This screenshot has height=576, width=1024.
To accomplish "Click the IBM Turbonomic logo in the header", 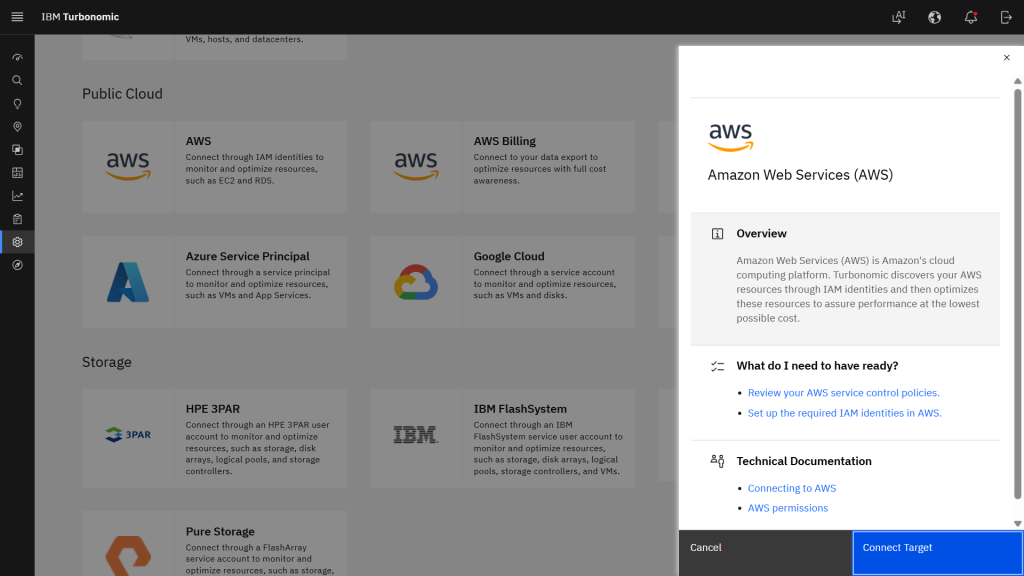I will 79,16.
